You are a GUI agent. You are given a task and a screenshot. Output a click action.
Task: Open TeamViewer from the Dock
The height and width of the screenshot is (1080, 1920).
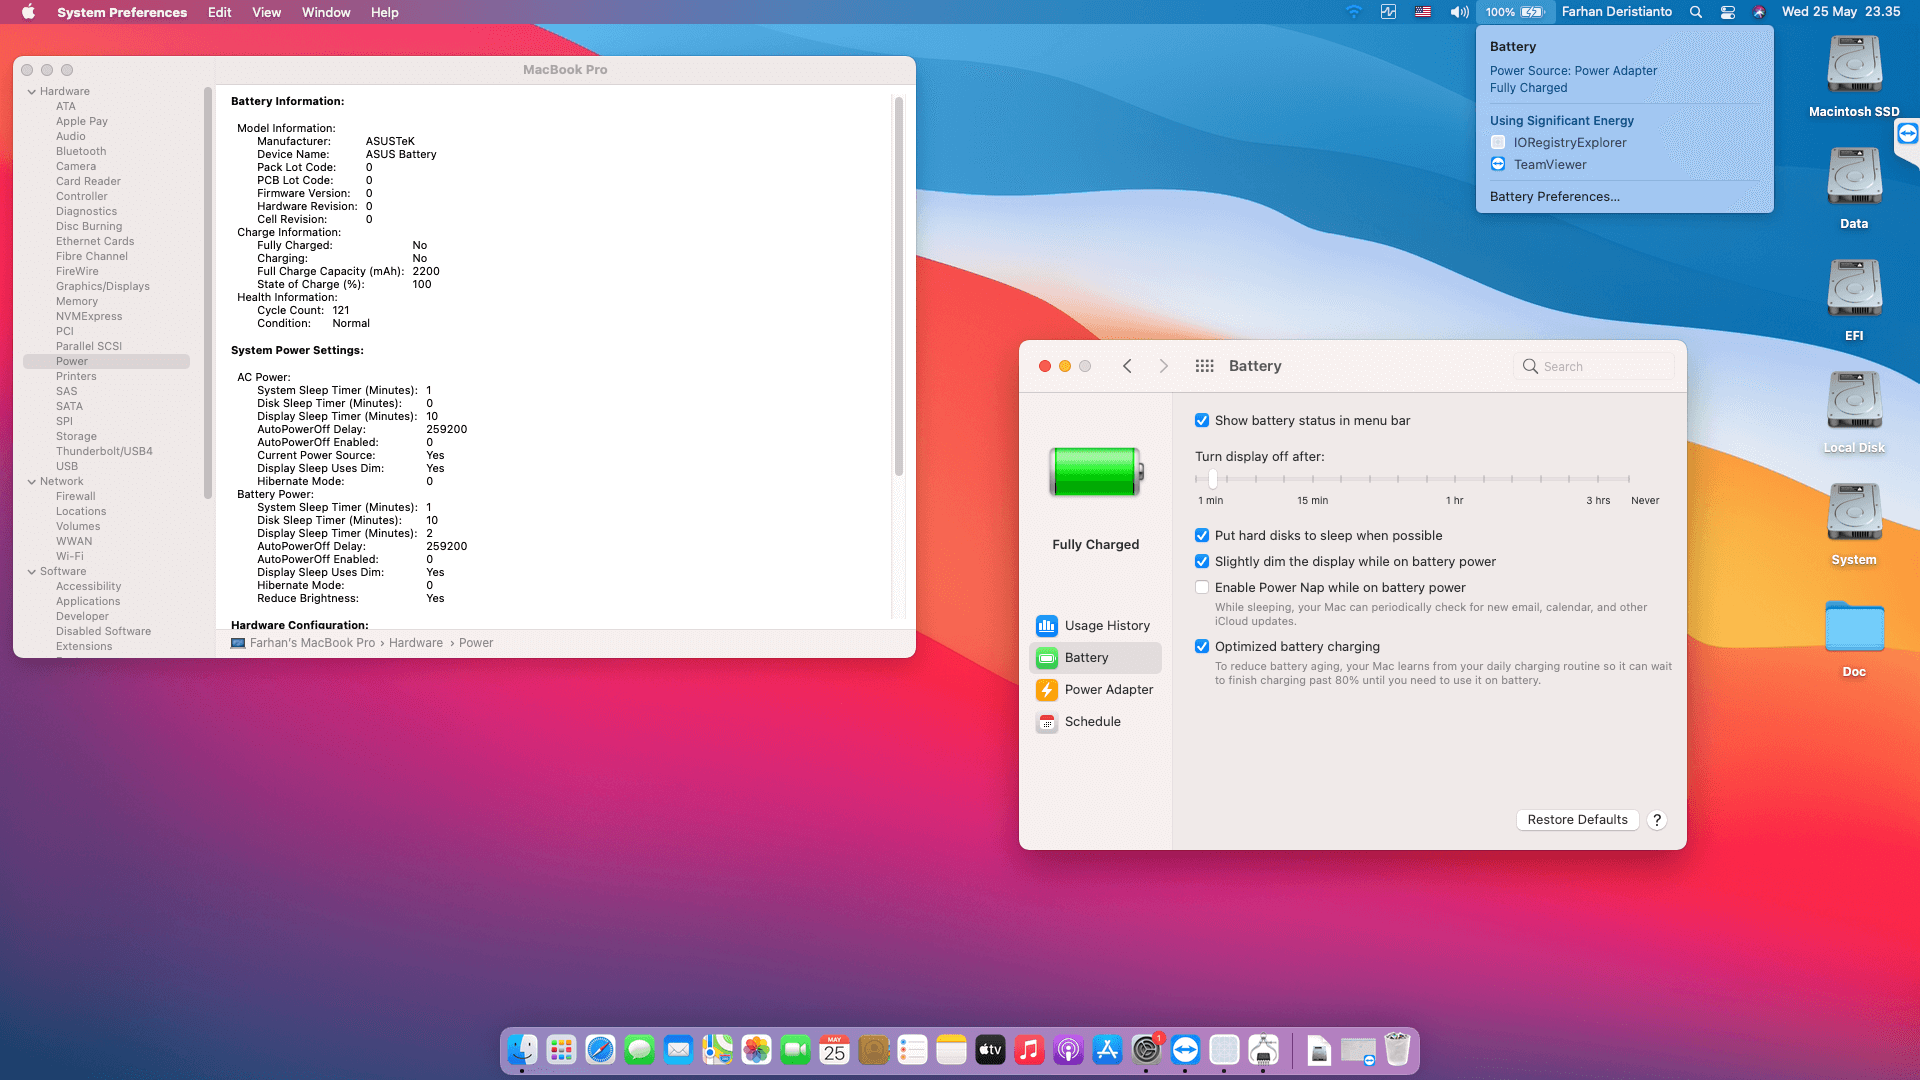pyautogui.click(x=1186, y=1050)
